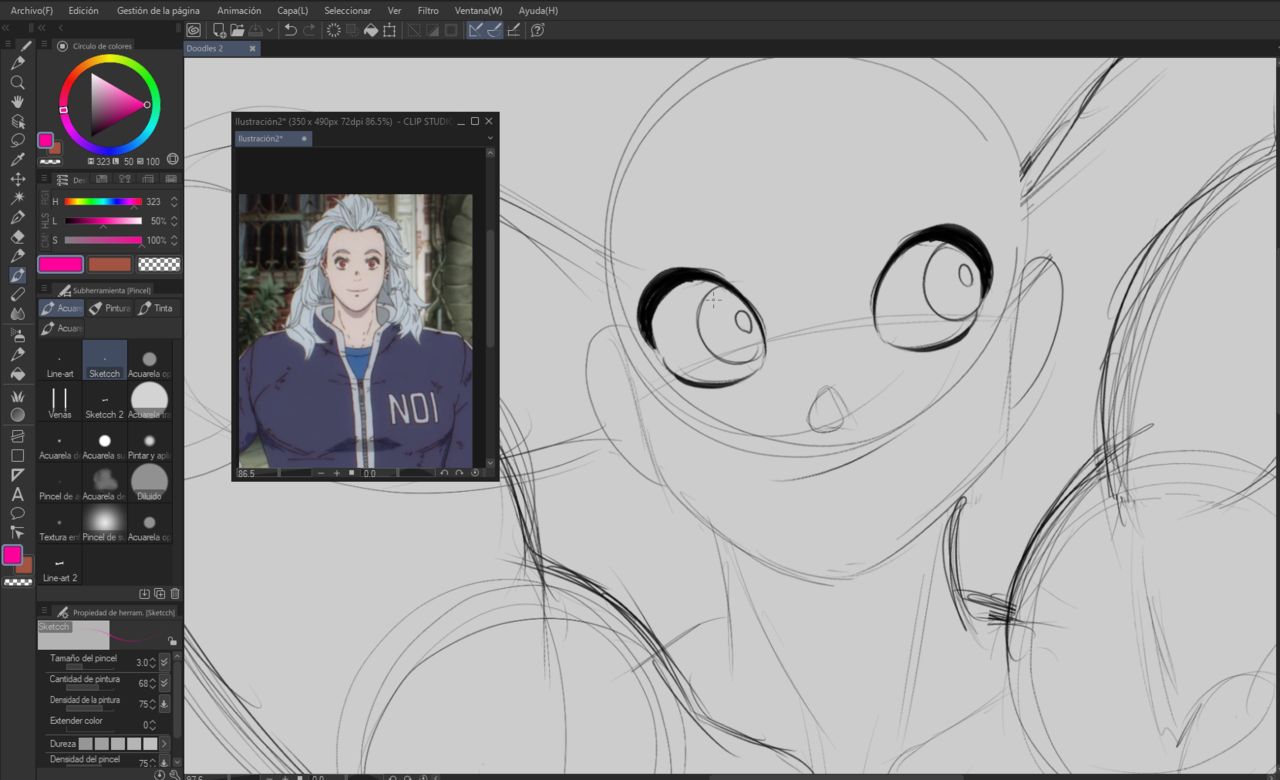Choose the Auto select magic wand tool

(x=17, y=198)
